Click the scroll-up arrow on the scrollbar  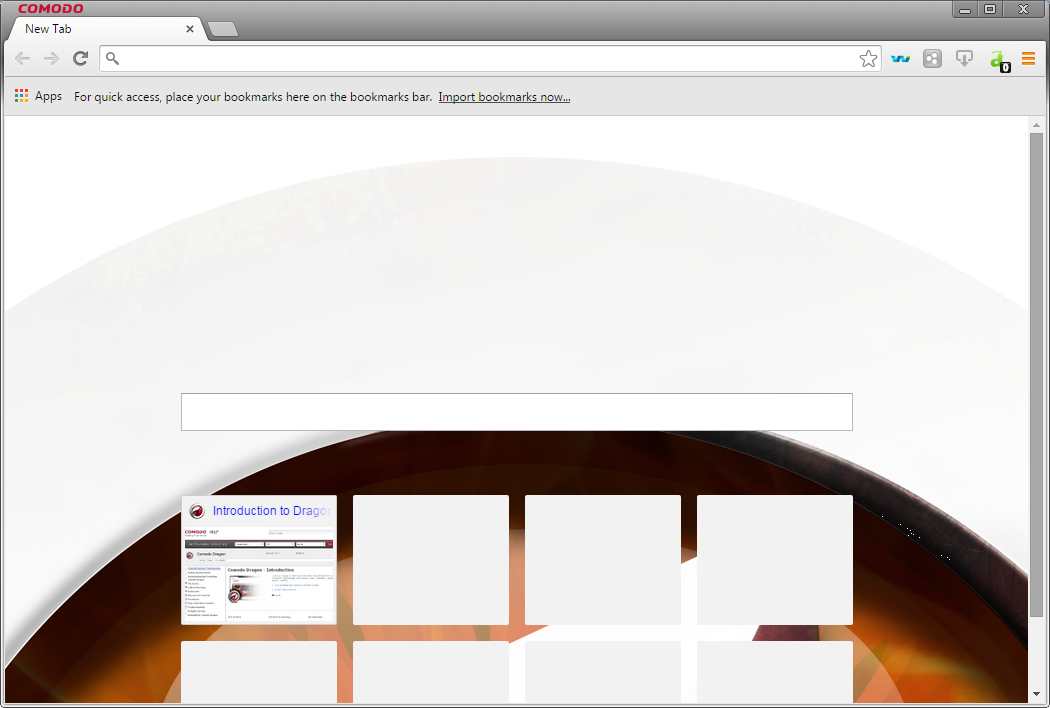1038,123
